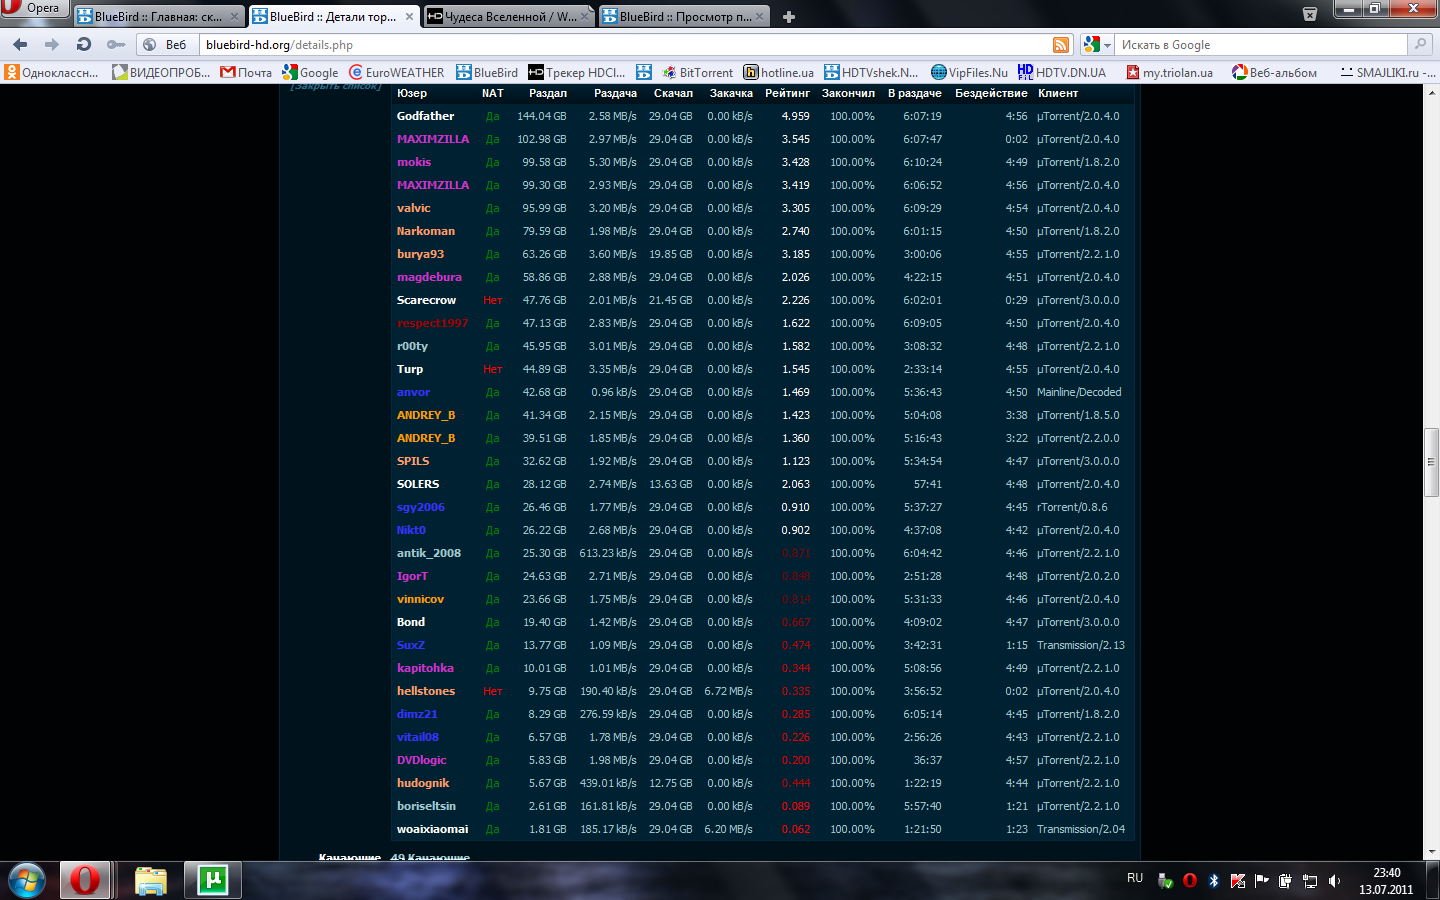Open the Веб-альбом bookmark
This screenshot has height=900, width=1440.
1275,72
